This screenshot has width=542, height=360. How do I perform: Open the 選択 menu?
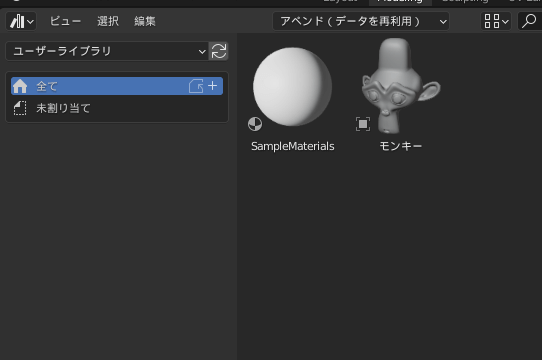click(x=108, y=21)
